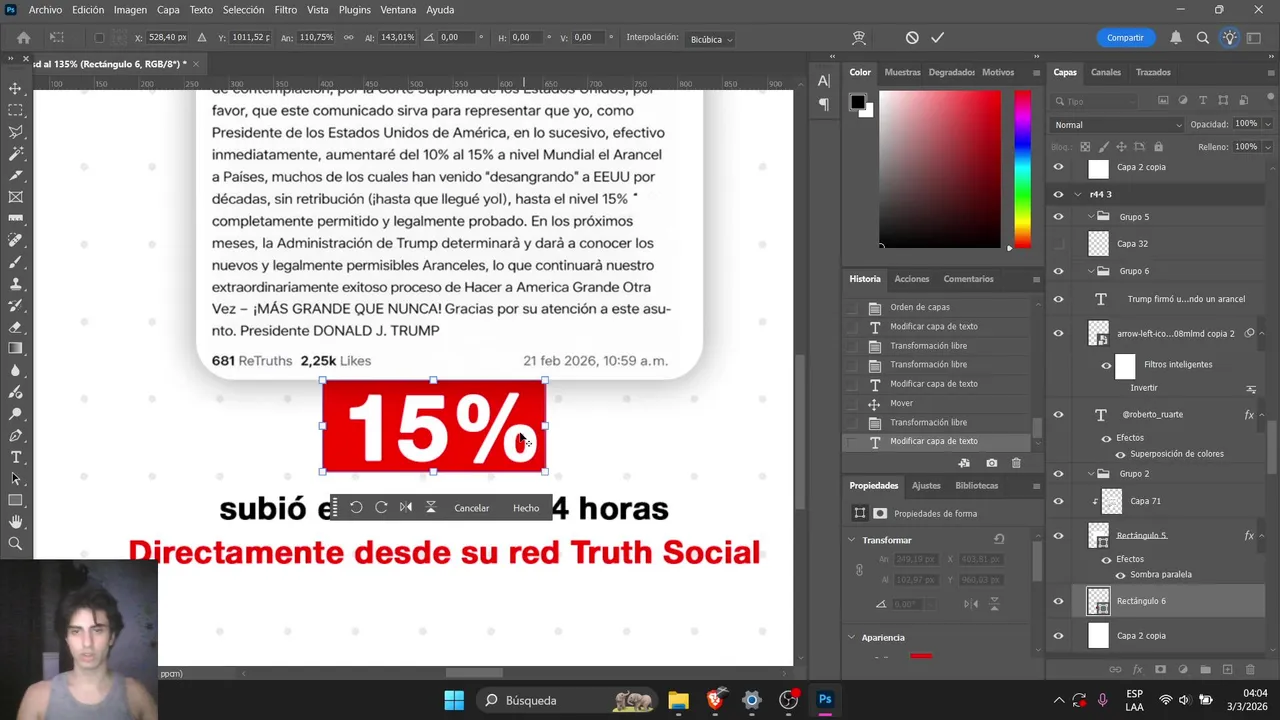
Task: Rotate clockwise in the floating transform bar
Action: click(381, 508)
